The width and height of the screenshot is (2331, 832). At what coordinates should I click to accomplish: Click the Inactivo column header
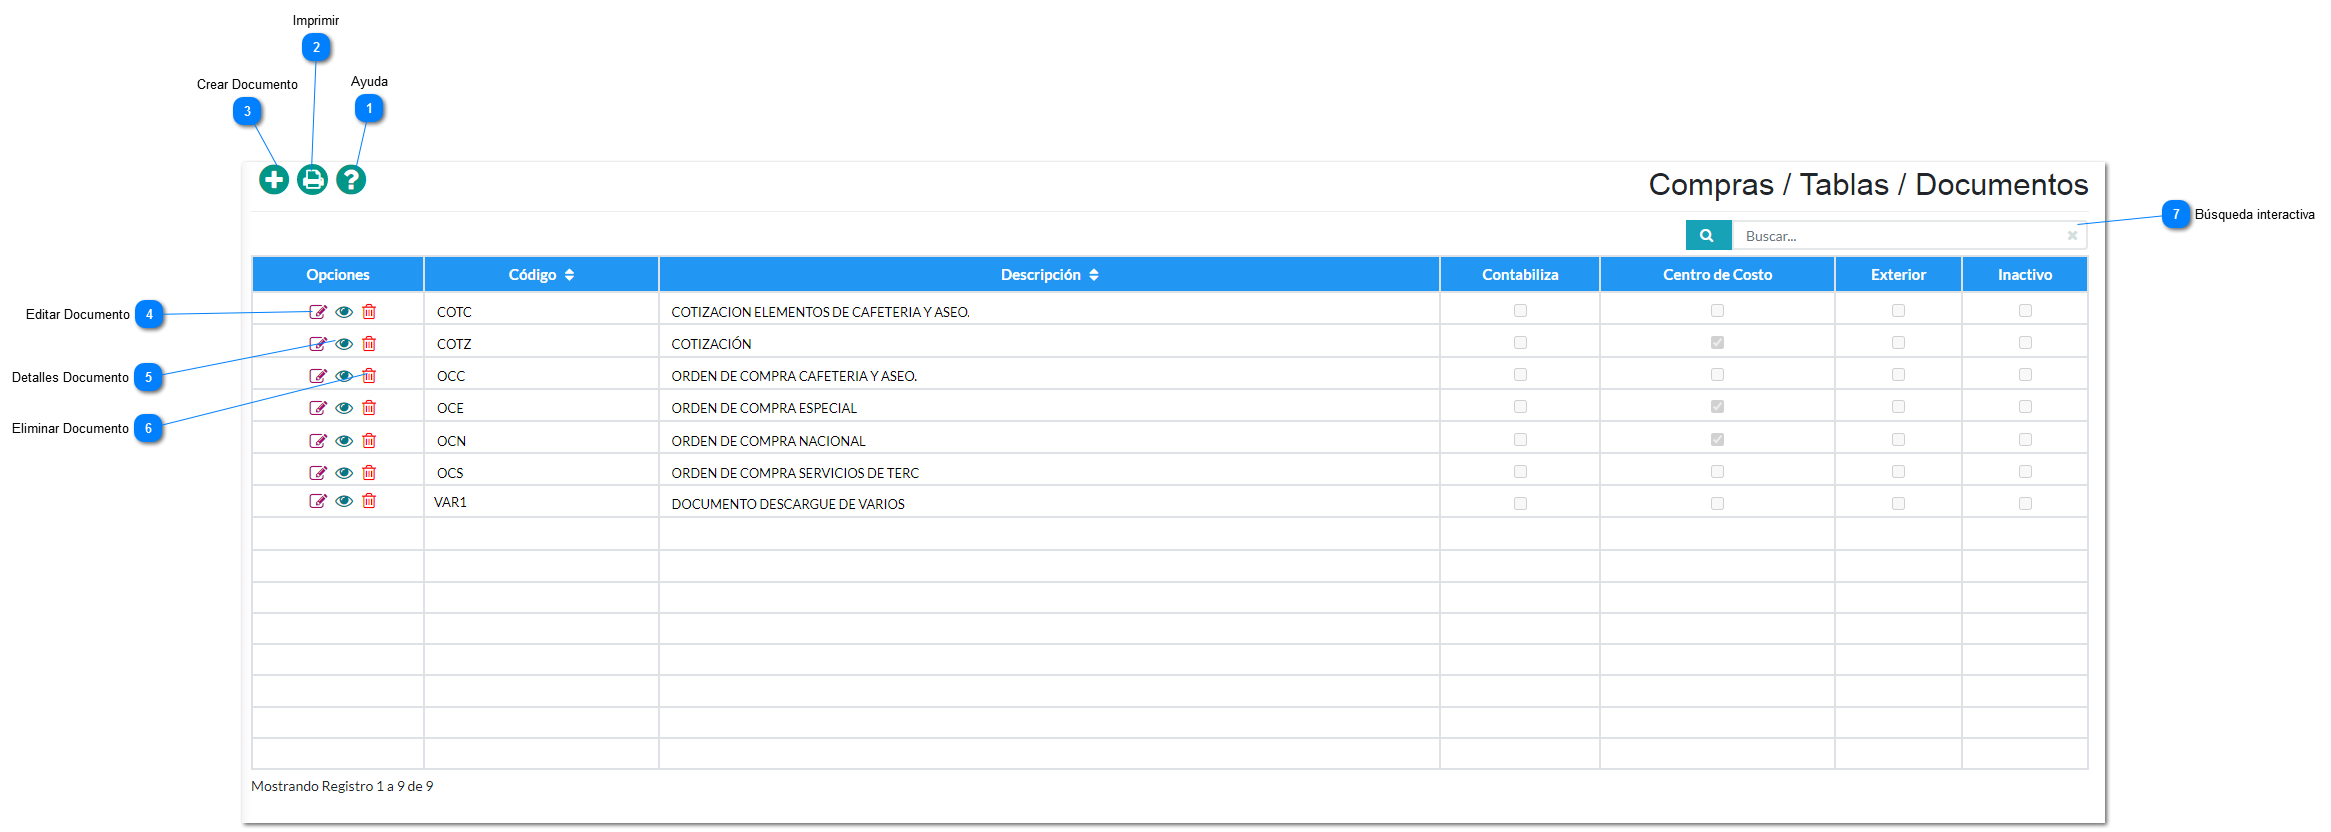tap(2025, 275)
